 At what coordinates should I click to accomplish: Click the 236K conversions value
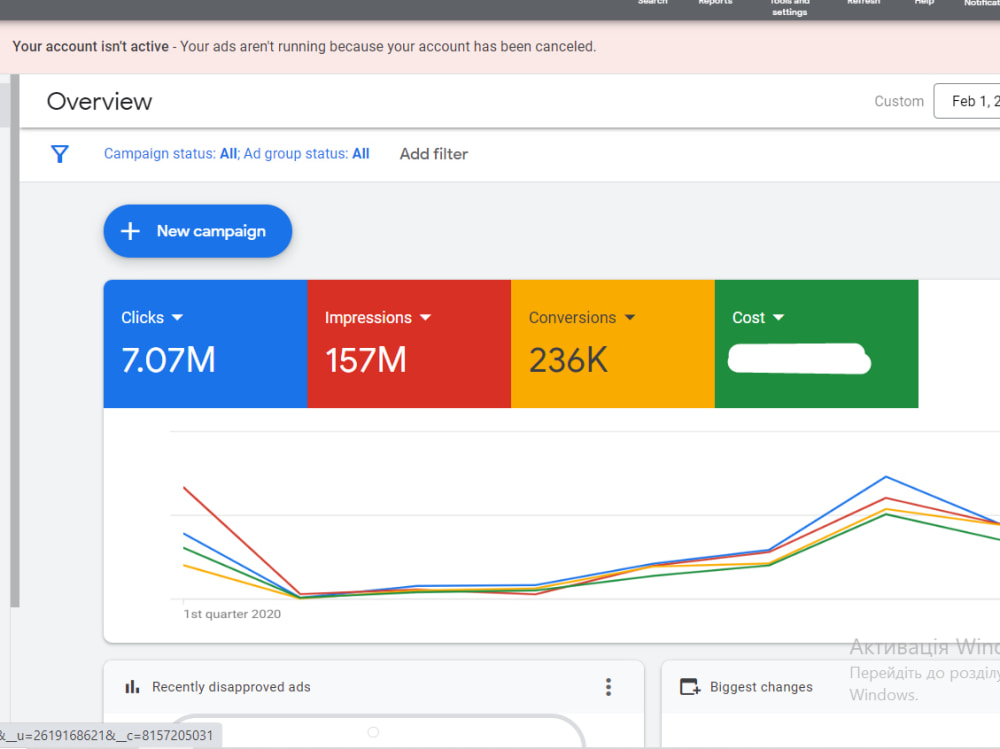(x=568, y=360)
